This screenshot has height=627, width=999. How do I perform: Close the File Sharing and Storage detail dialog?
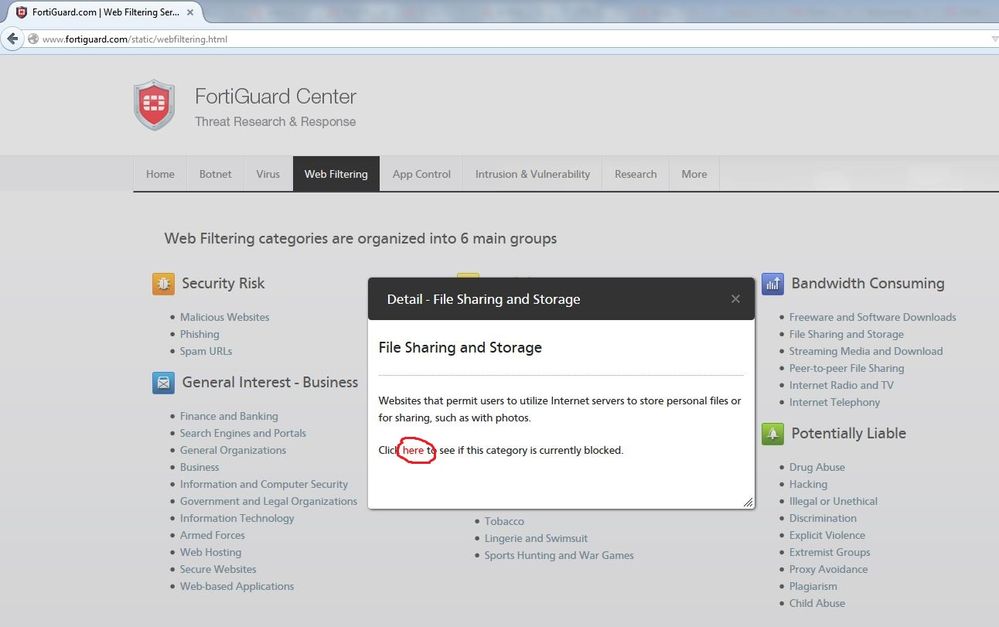(735, 299)
